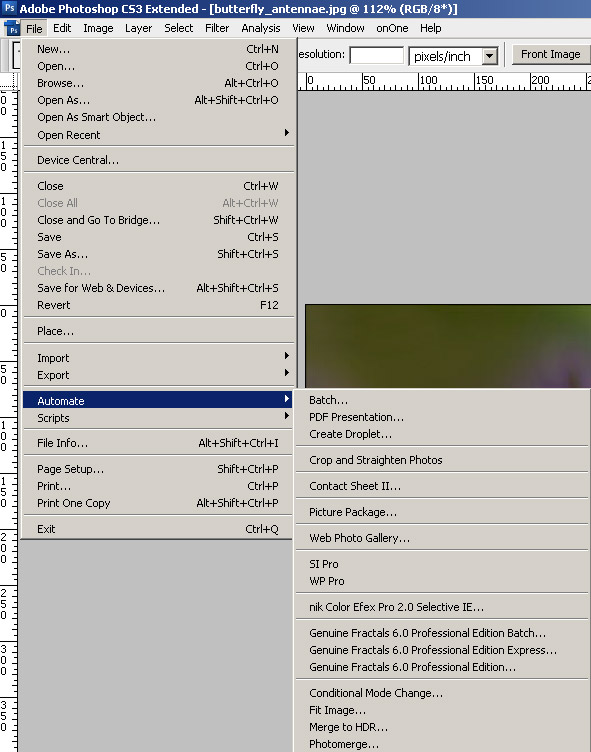Select WP Pro plugin
The image size is (591, 752).
[442, 581]
